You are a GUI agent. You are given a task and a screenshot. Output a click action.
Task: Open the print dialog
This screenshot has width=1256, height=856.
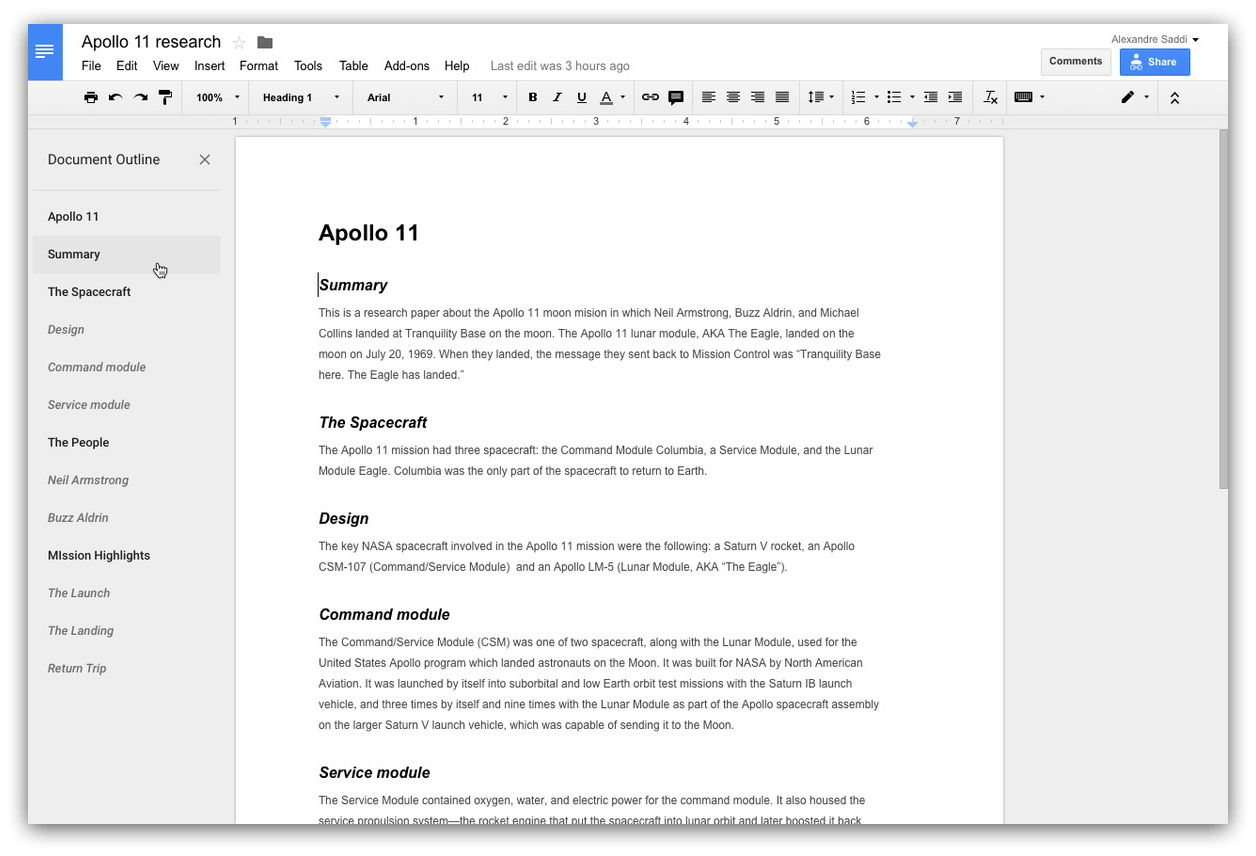click(x=91, y=97)
